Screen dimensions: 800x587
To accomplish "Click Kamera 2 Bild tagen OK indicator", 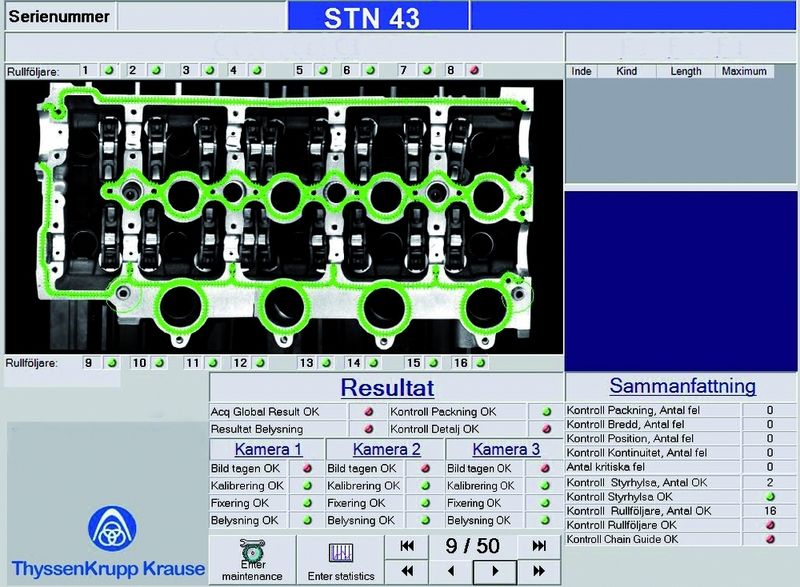I will tap(426, 468).
